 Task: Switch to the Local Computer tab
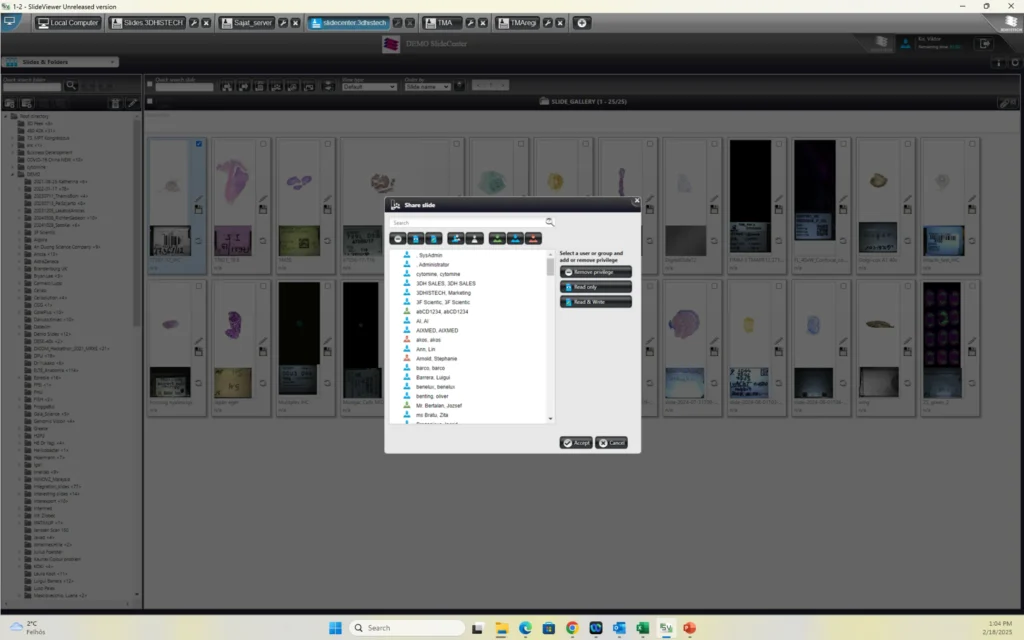tap(68, 23)
